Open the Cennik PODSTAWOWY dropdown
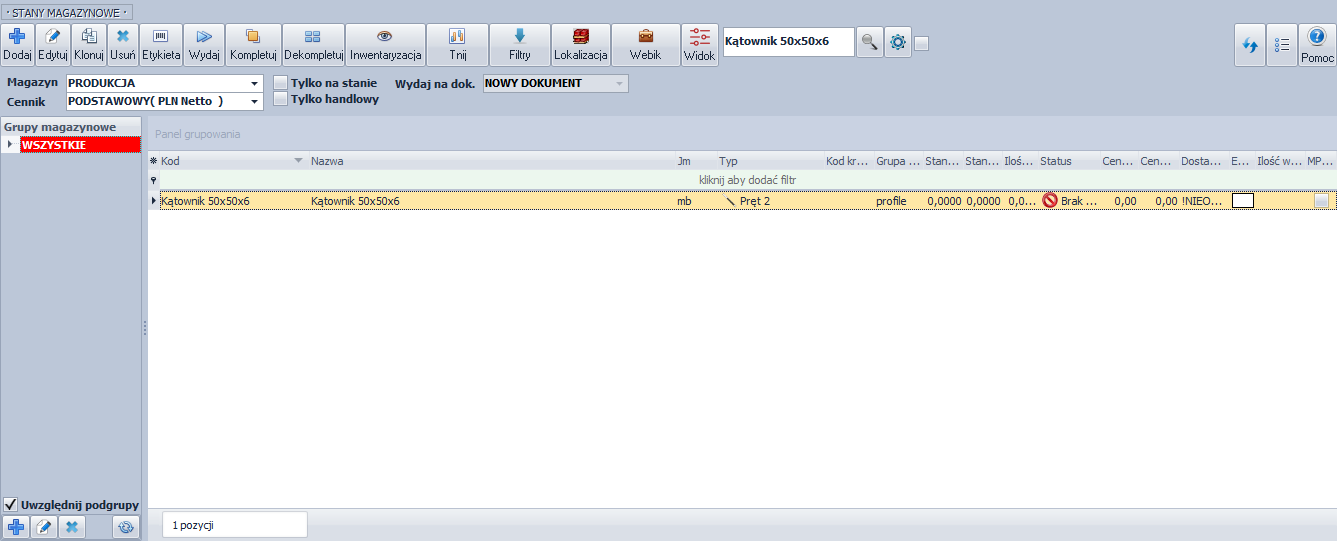The image size is (1337, 541). pyautogui.click(x=255, y=102)
